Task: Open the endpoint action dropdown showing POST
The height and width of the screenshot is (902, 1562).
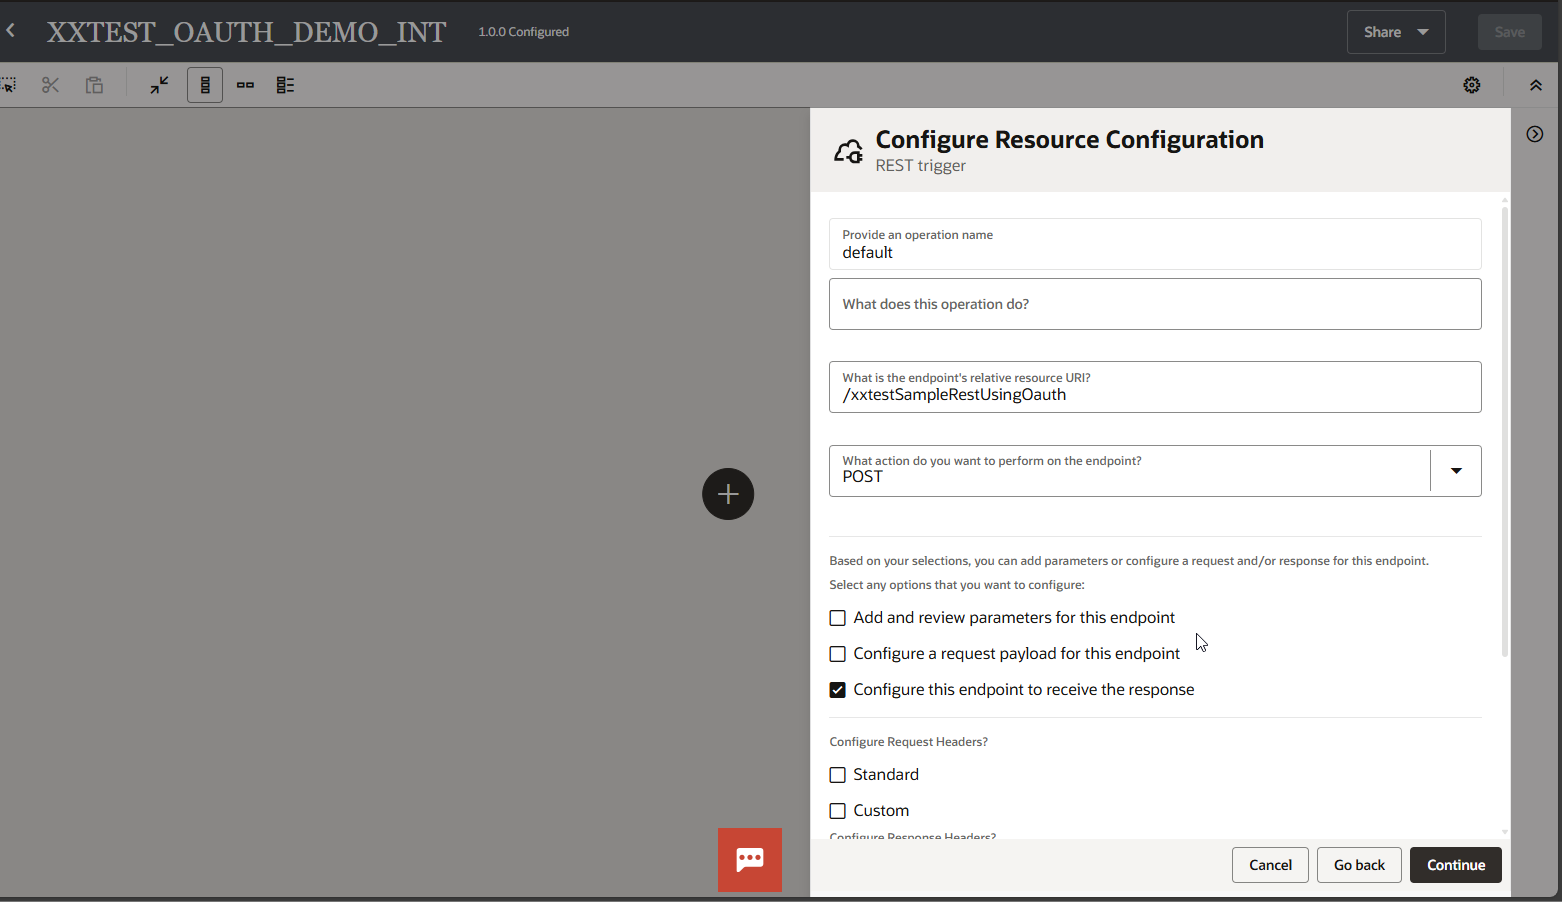Action: point(1455,470)
